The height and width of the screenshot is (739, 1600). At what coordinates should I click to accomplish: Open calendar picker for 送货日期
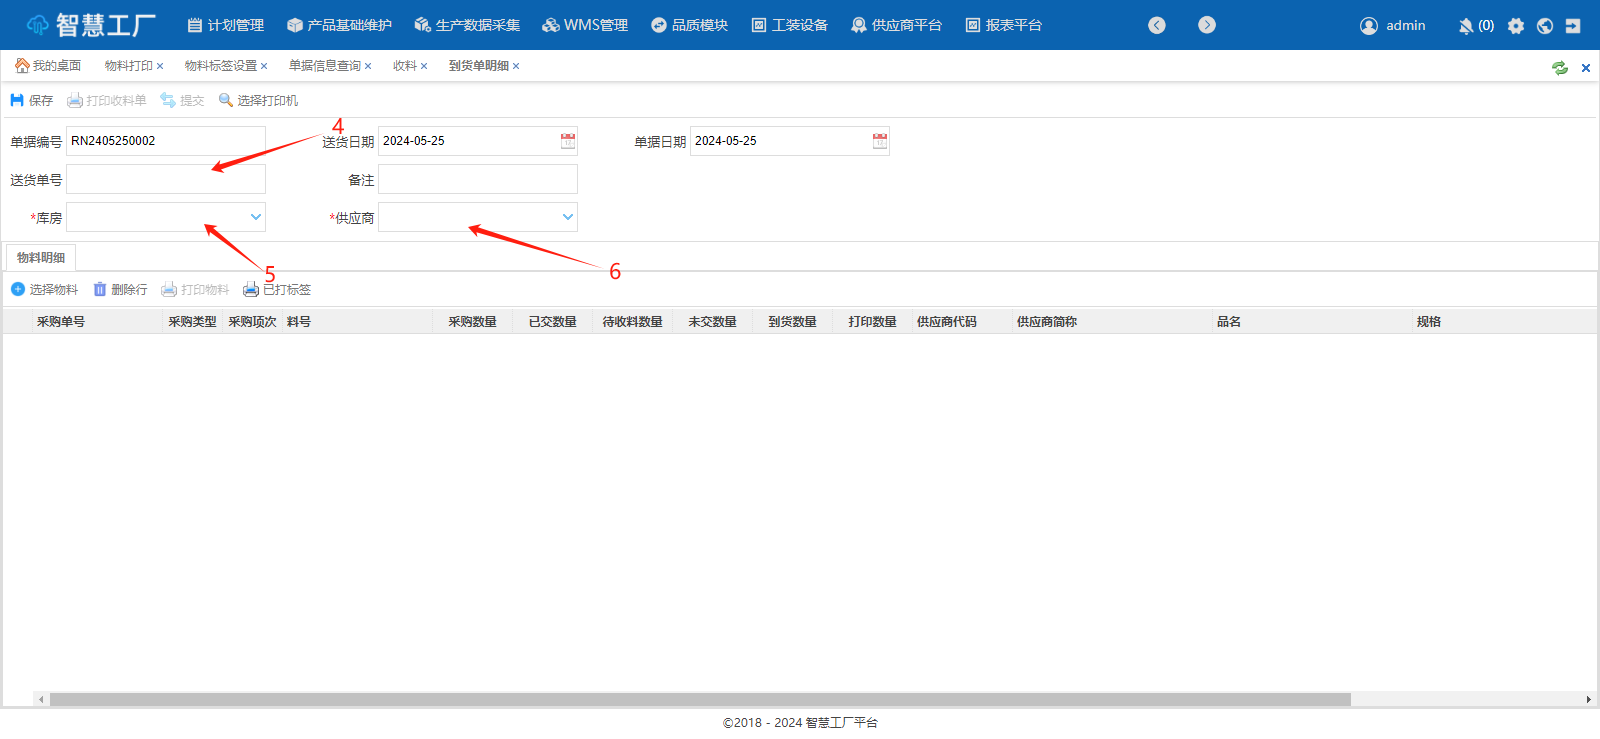pos(568,141)
